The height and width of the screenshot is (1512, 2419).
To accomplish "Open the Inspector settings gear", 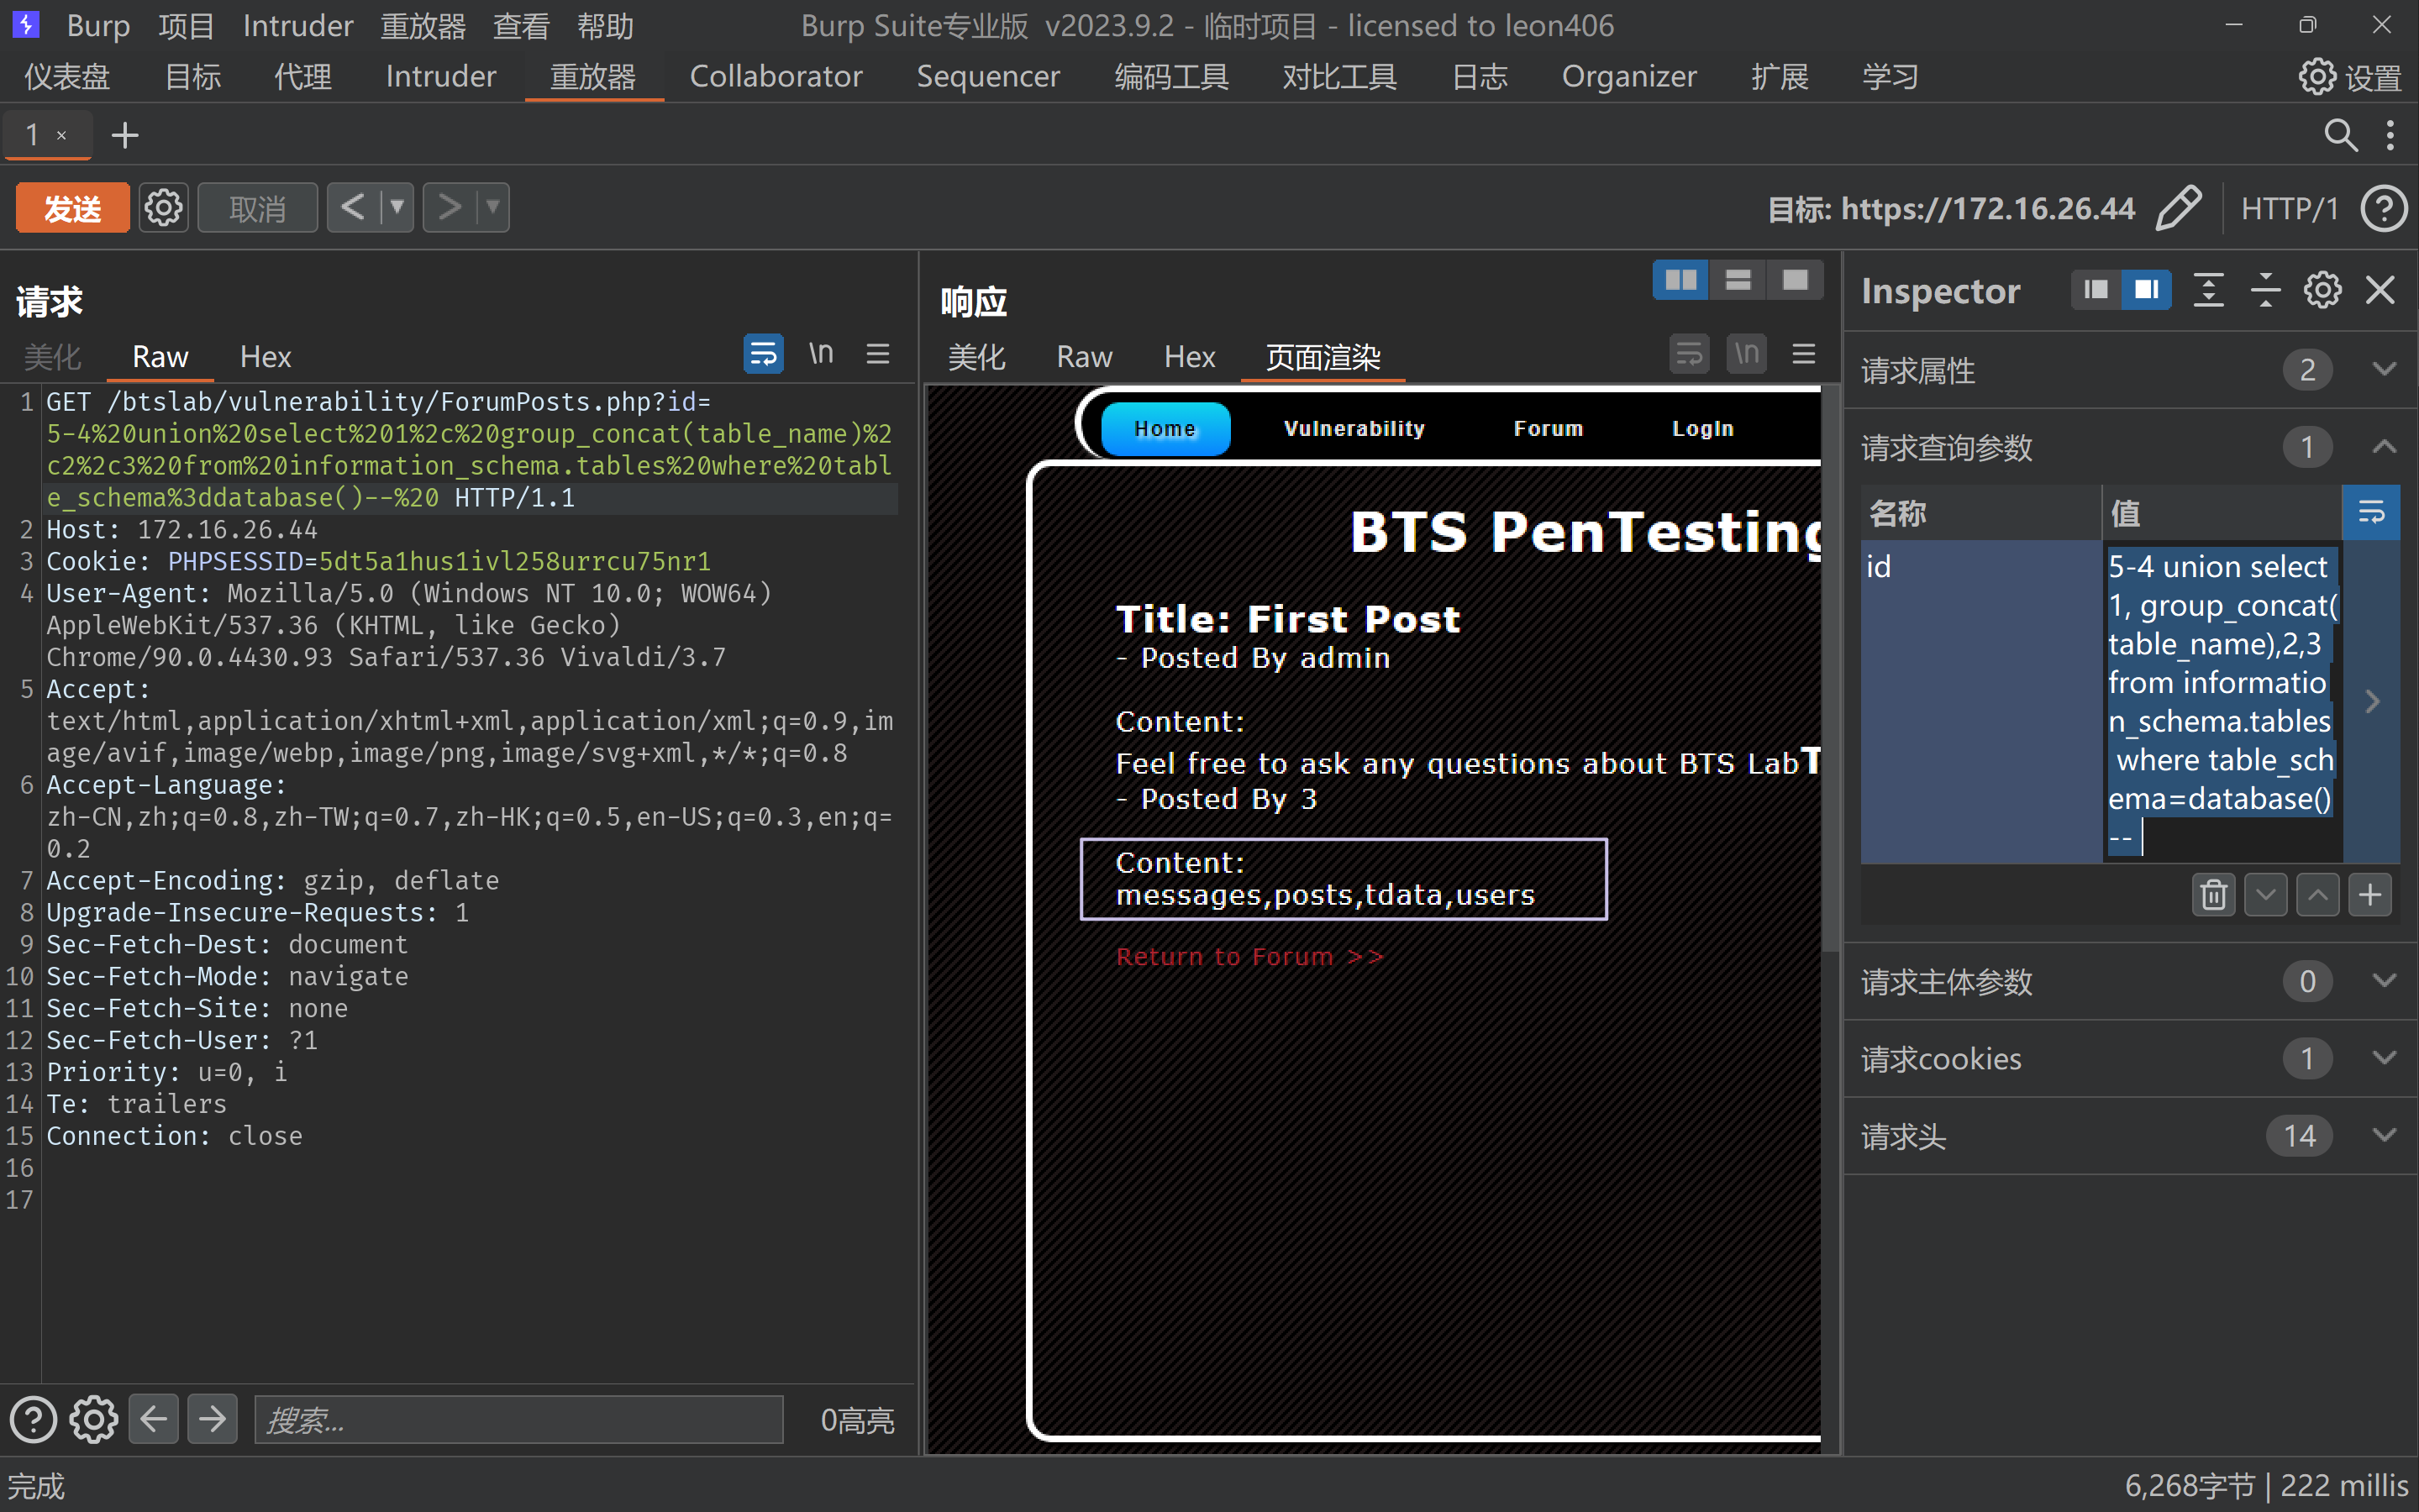I will [x=2322, y=291].
